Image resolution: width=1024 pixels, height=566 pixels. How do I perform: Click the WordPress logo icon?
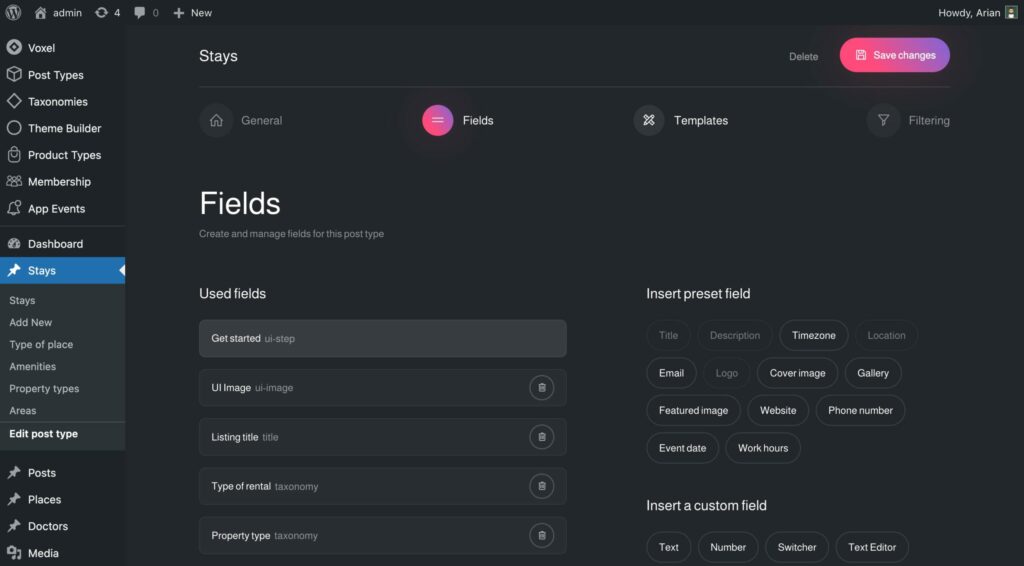[x=14, y=13]
